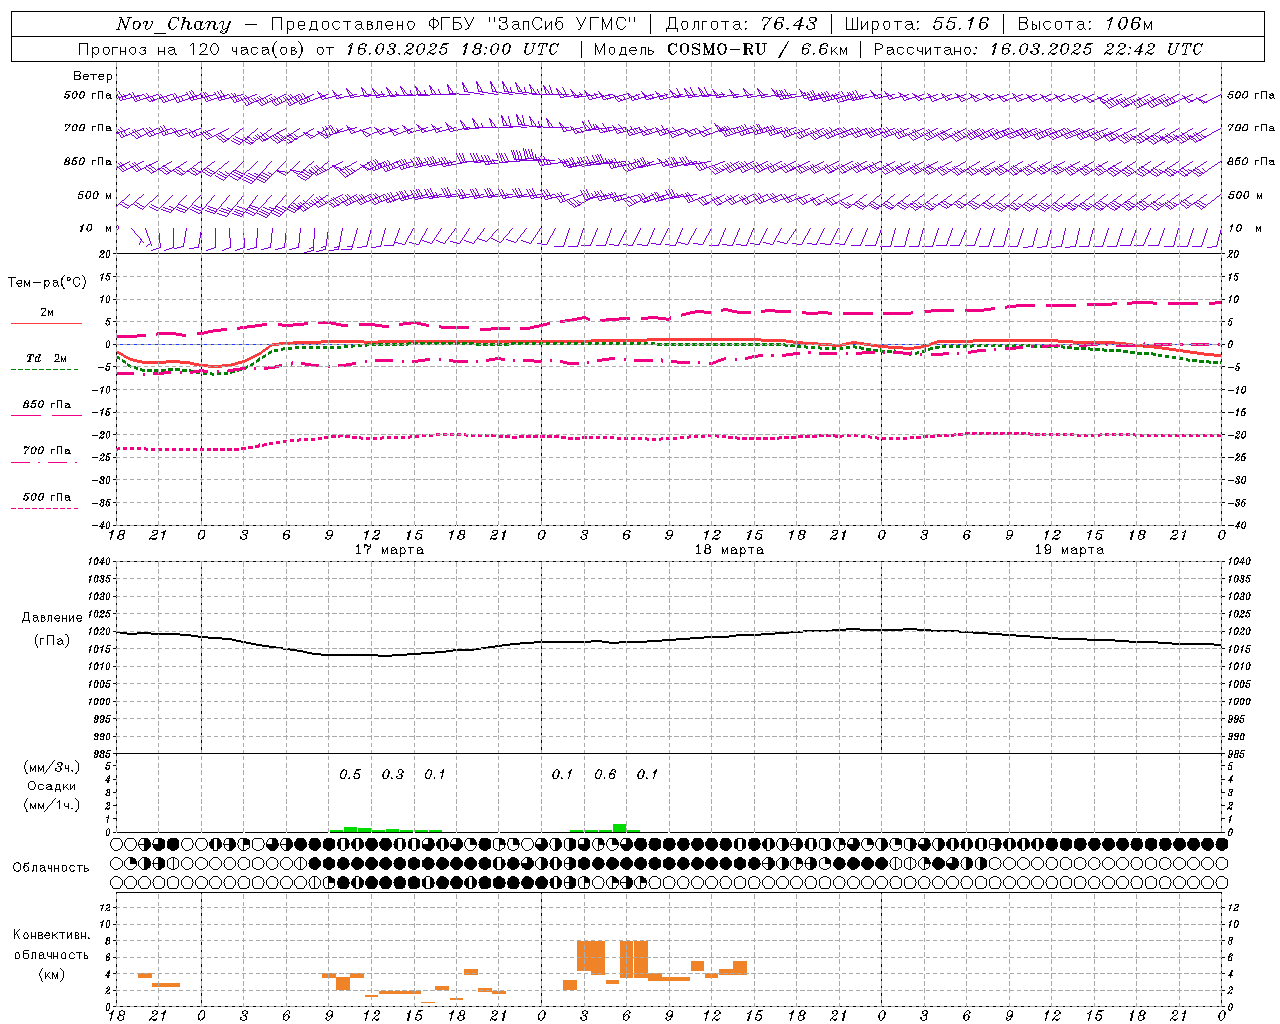Click 'Рассчитано: 16.03.2025 22:42 UTC' timestamp

pyautogui.click(x=1038, y=49)
